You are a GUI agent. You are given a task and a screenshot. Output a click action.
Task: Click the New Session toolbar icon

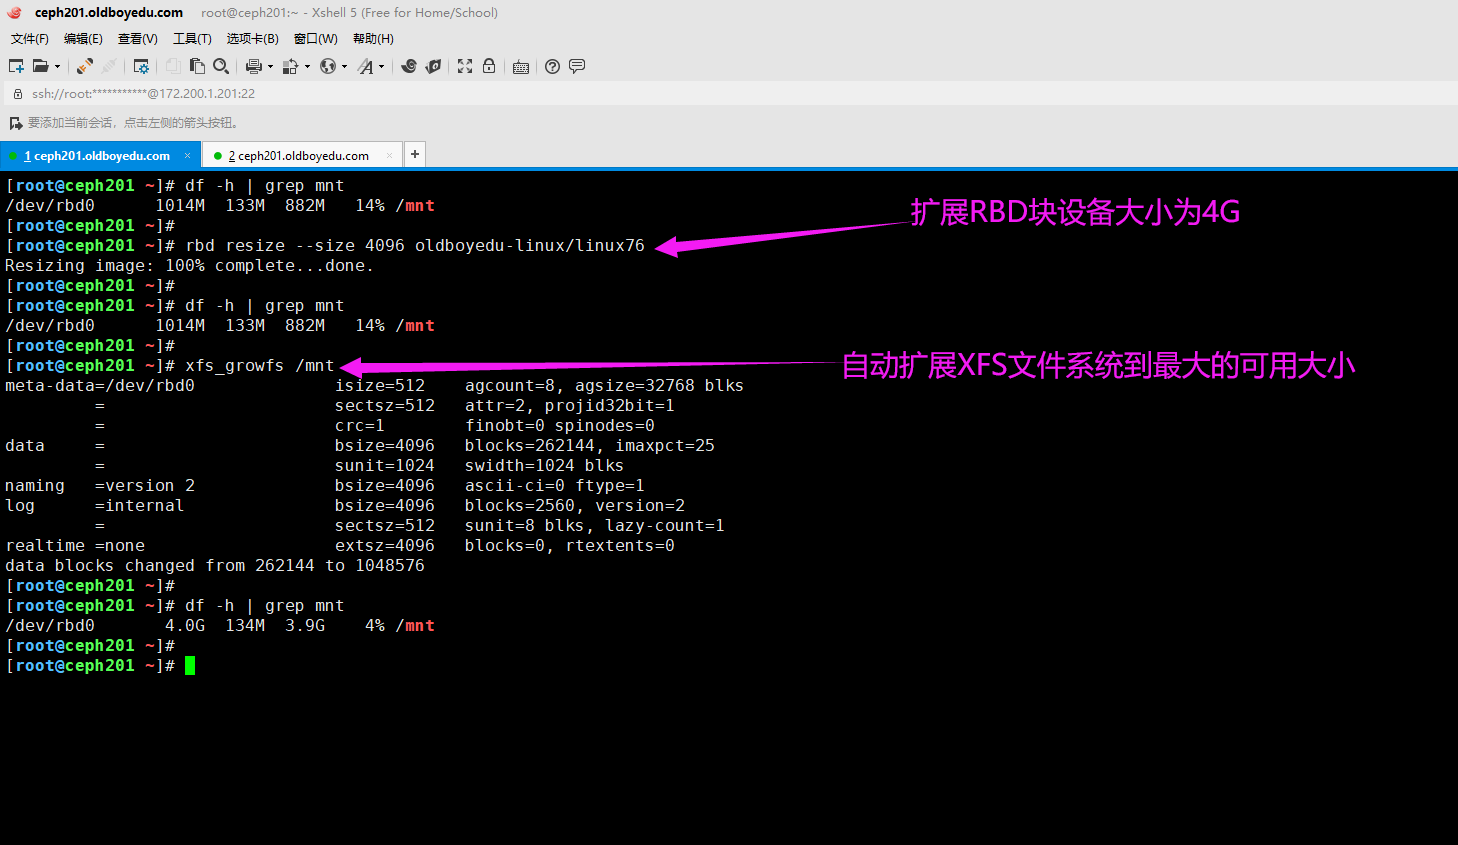16,66
